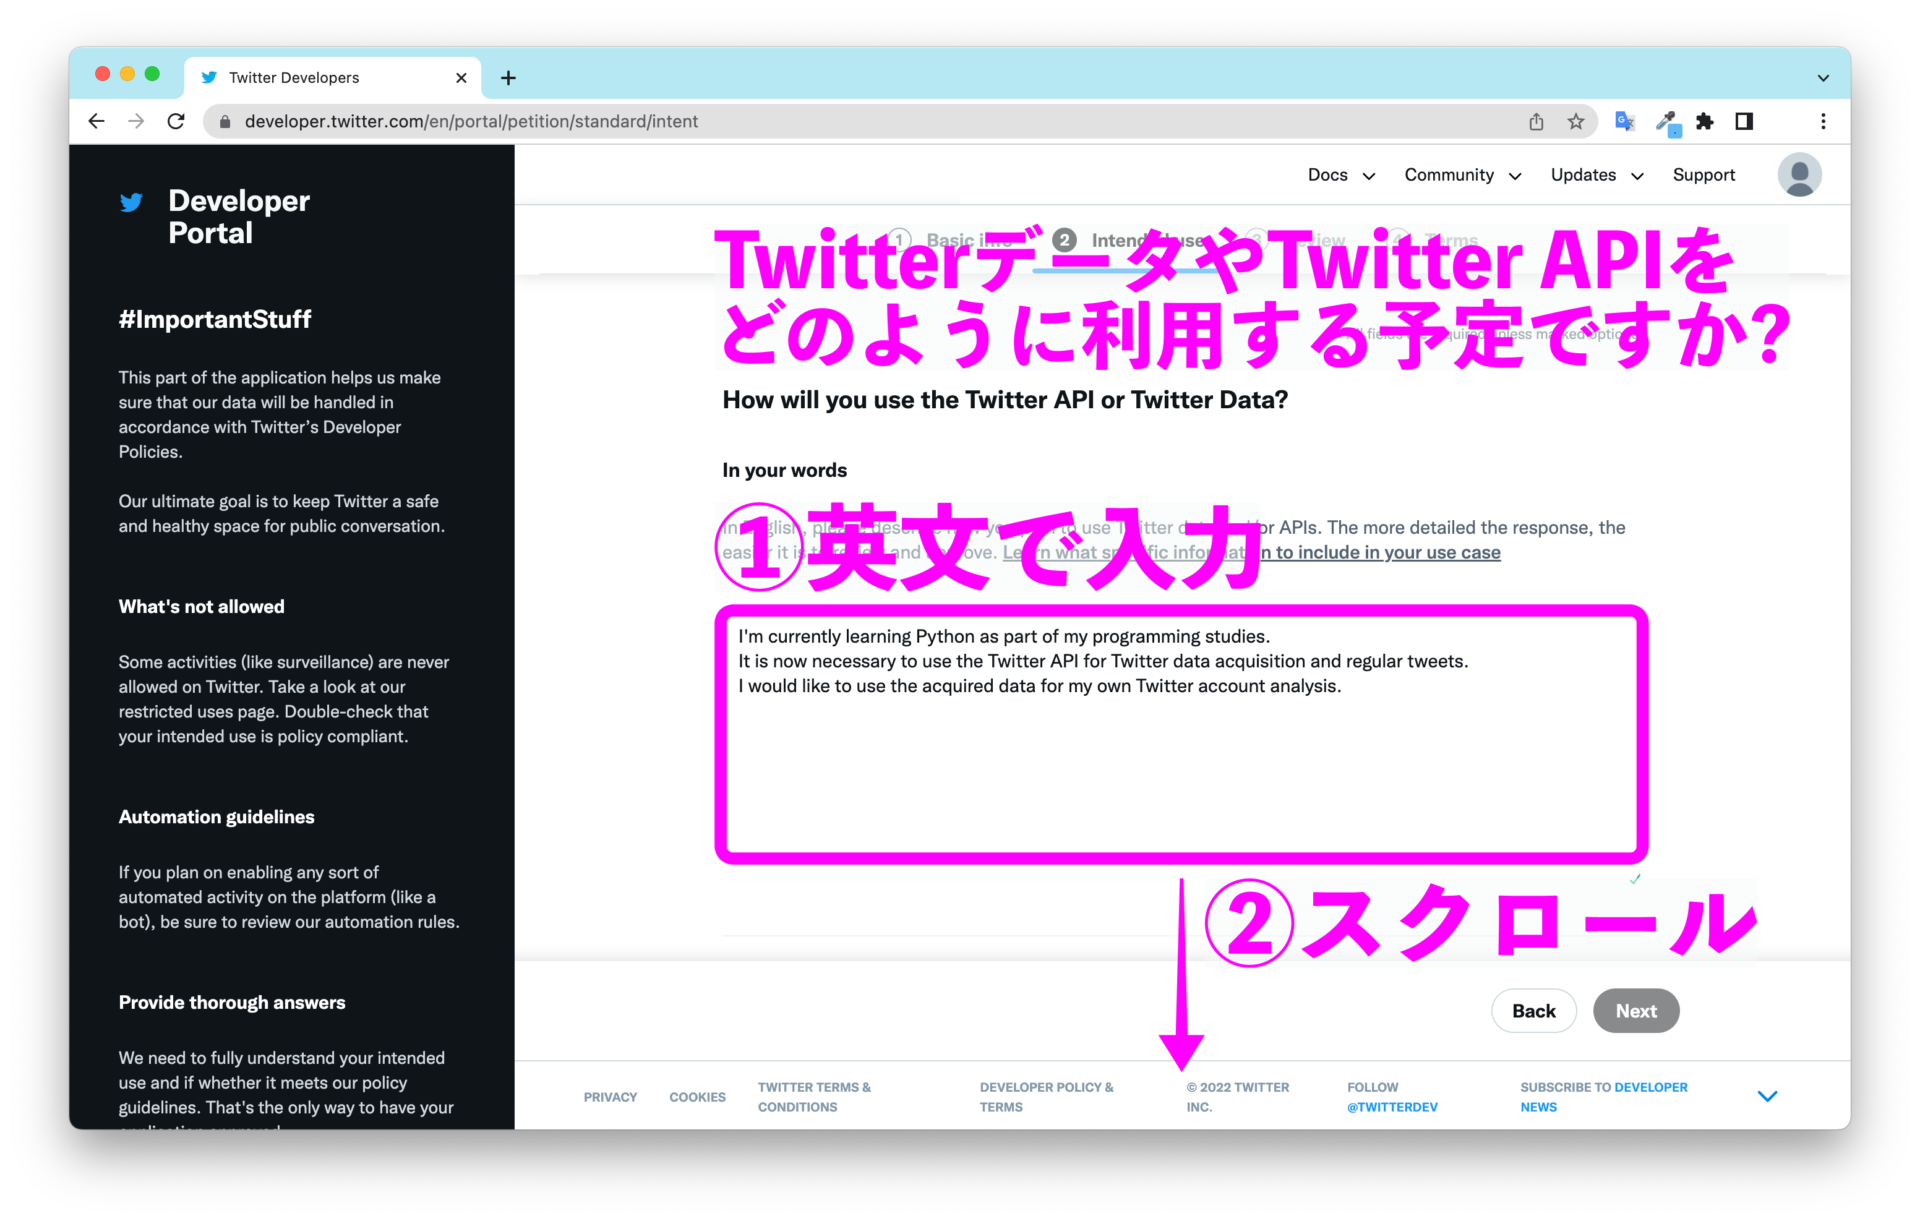Click the Twitter bird Developer Portal logo
Image resolution: width=1920 pixels, height=1221 pixels.
pyautogui.click(x=133, y=202)
